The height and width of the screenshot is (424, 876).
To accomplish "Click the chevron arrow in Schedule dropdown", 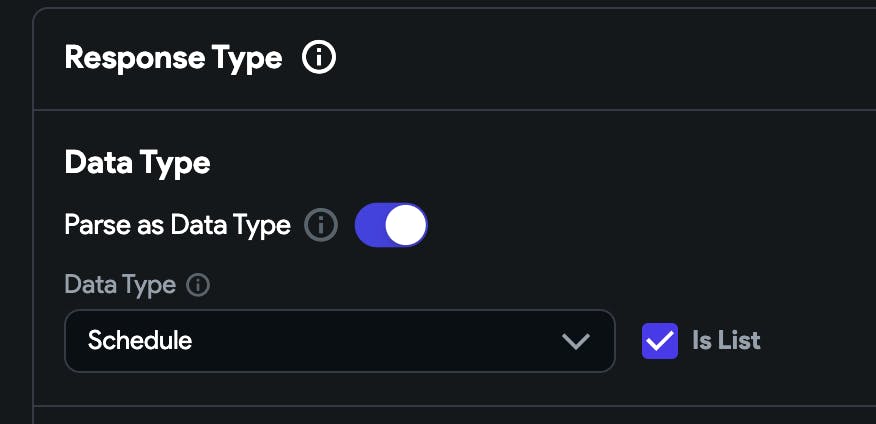I will (x=575, y=341).
